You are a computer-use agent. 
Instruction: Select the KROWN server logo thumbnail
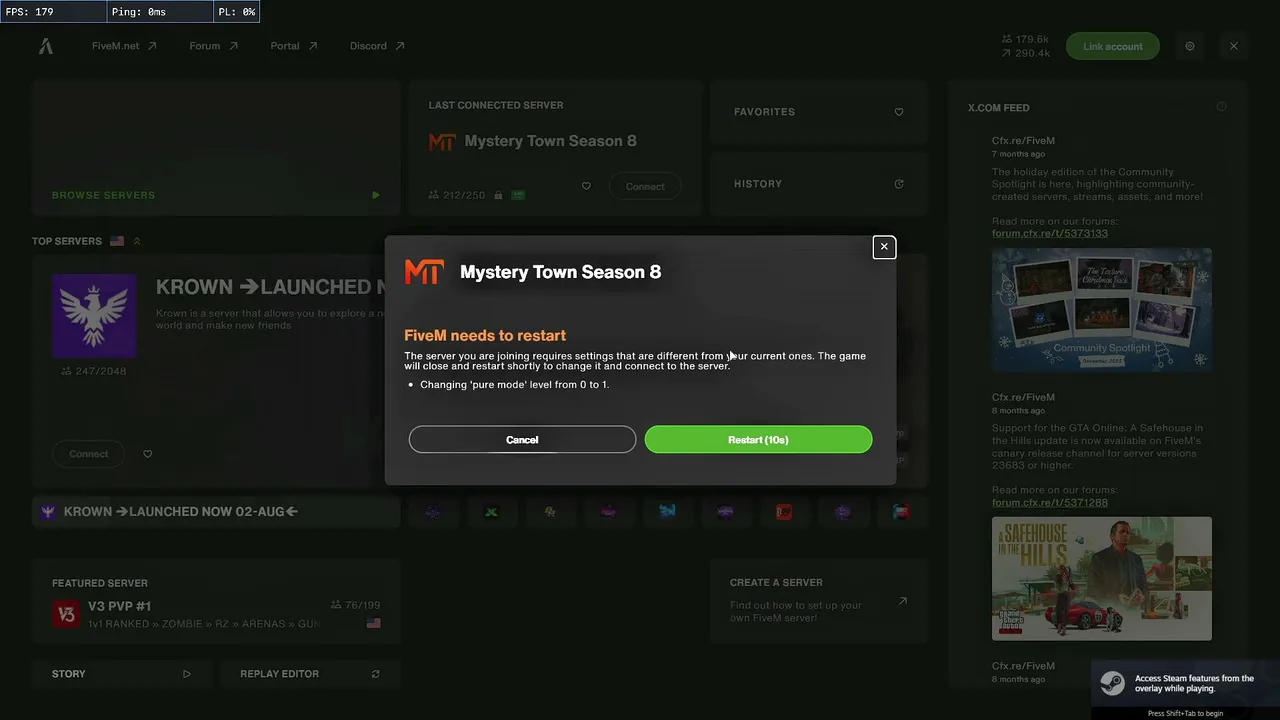[94, 316]
